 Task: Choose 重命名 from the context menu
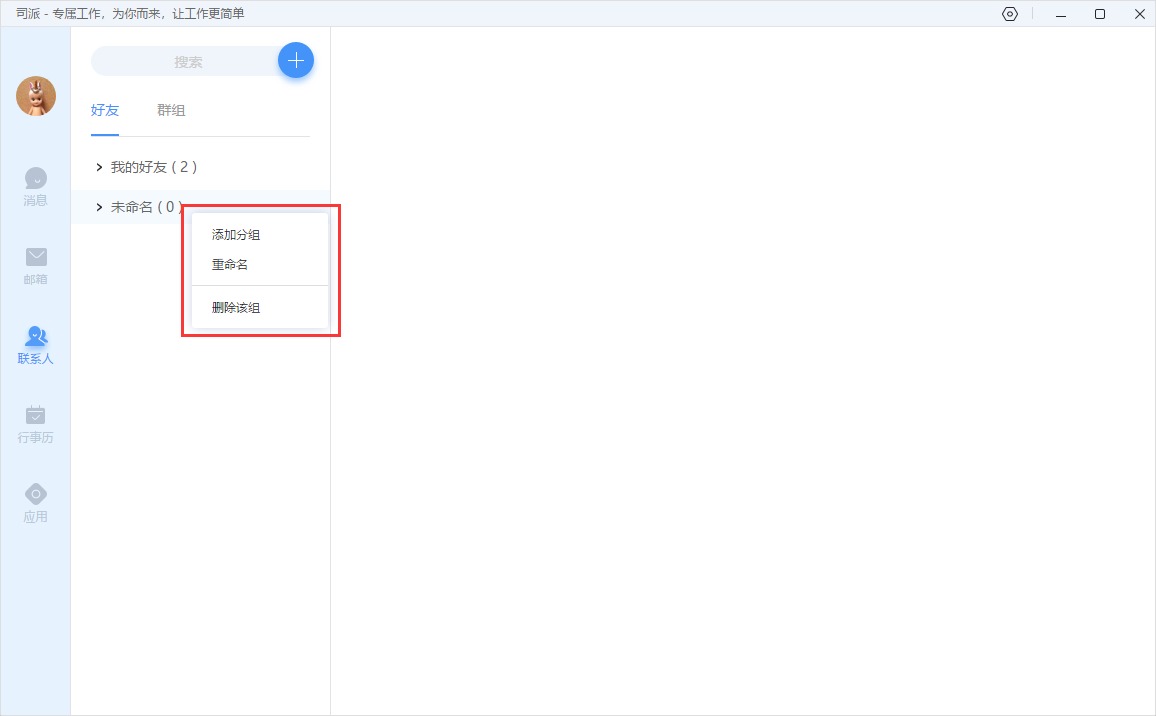(x=230, y=265)
